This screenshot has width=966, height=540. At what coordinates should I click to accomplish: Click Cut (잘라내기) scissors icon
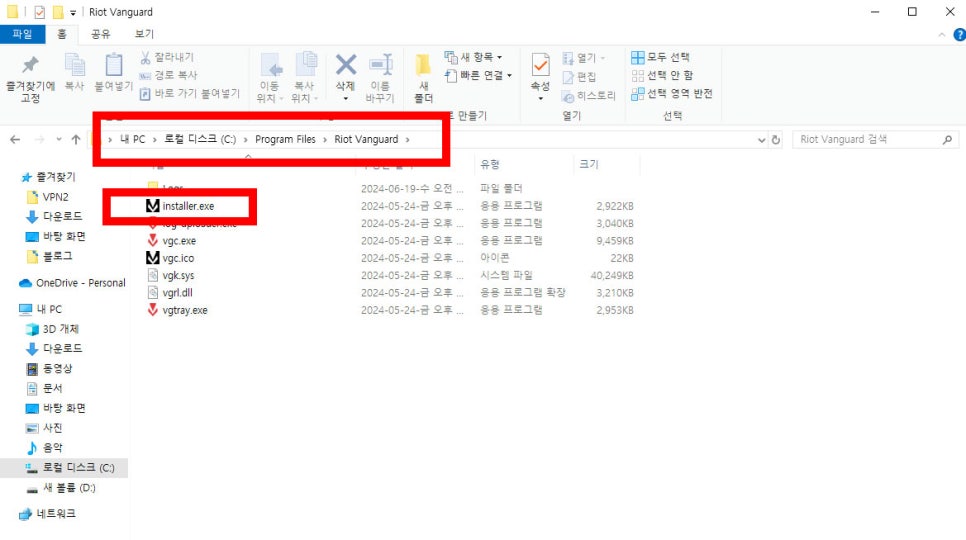pos(145,57)
